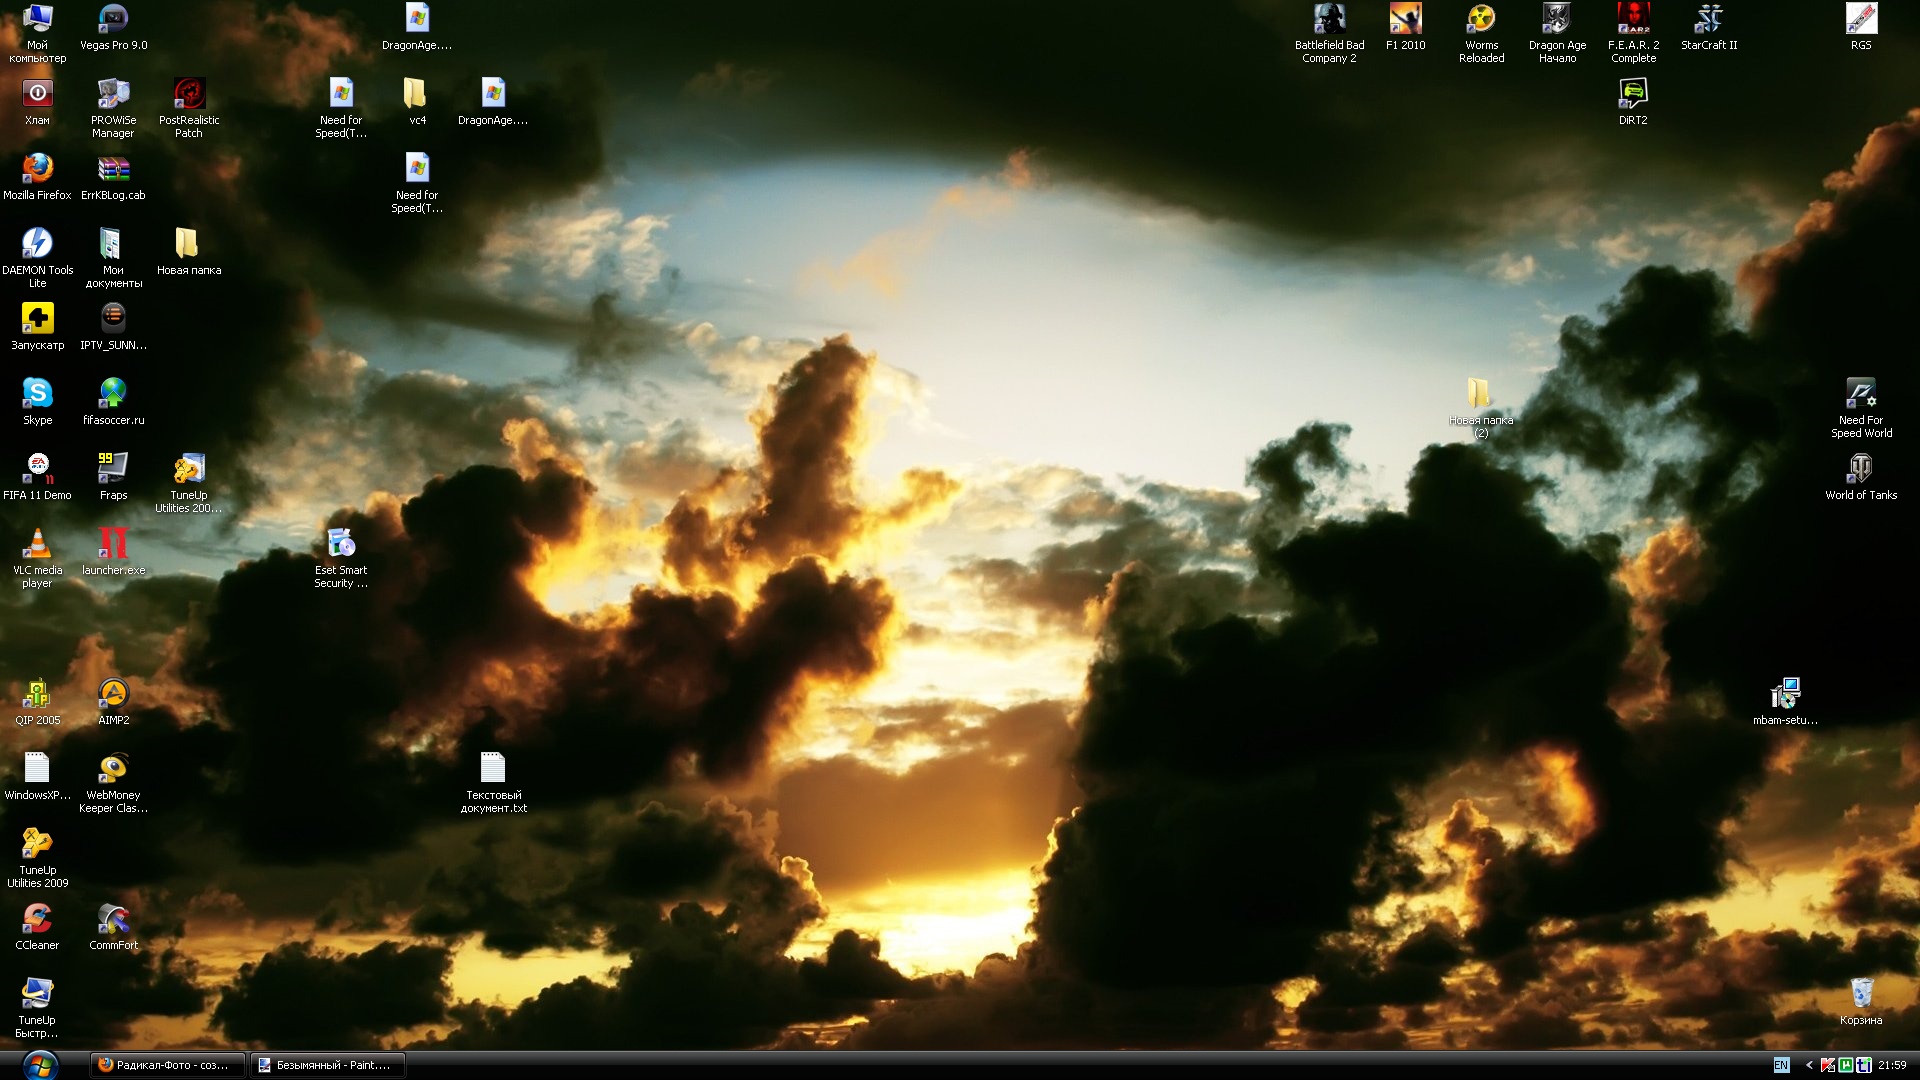Select the Fraps shortcut icon
Image resolution: width=1920 pixels, height=1080 pixels.
pos(113,469)
